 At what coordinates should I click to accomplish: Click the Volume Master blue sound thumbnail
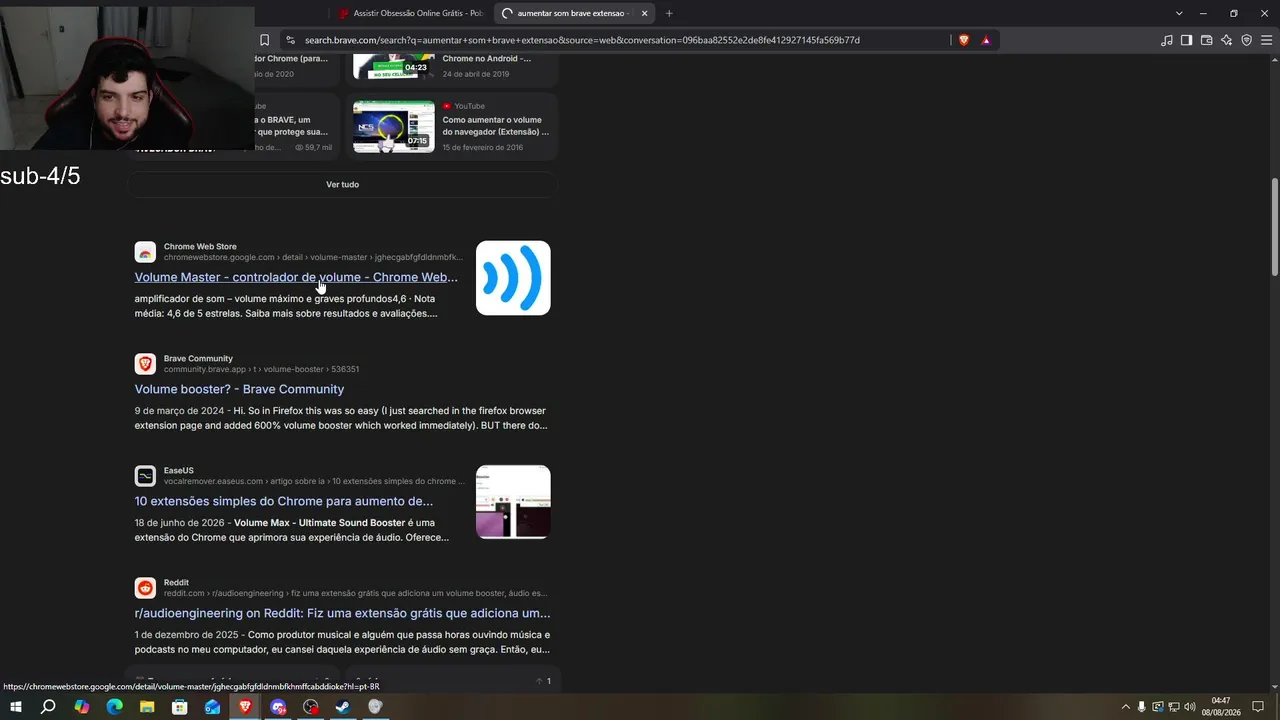pos(513,278)
